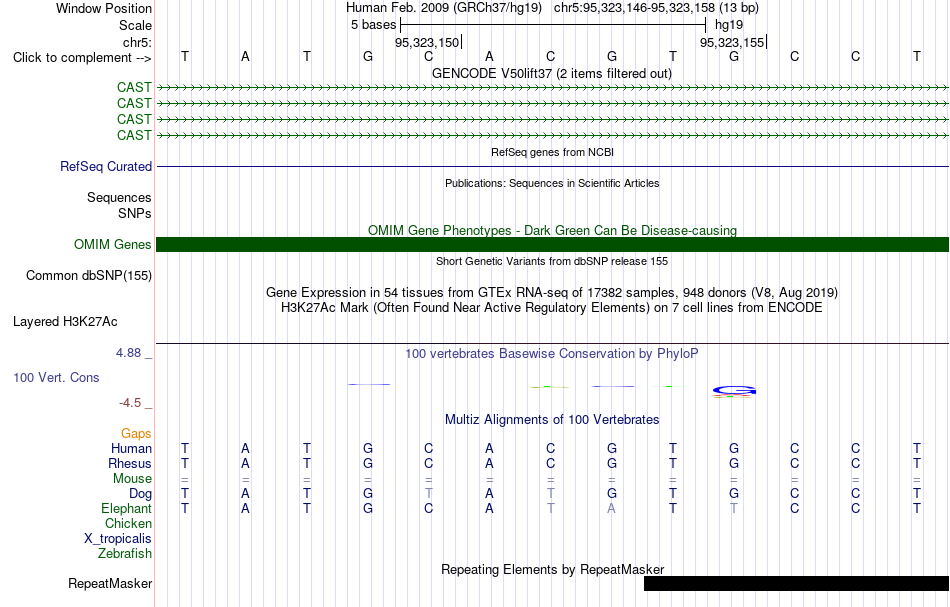950x607 pixels.
Task: Click the '5 bases' scale label
Action: [373, 25]
